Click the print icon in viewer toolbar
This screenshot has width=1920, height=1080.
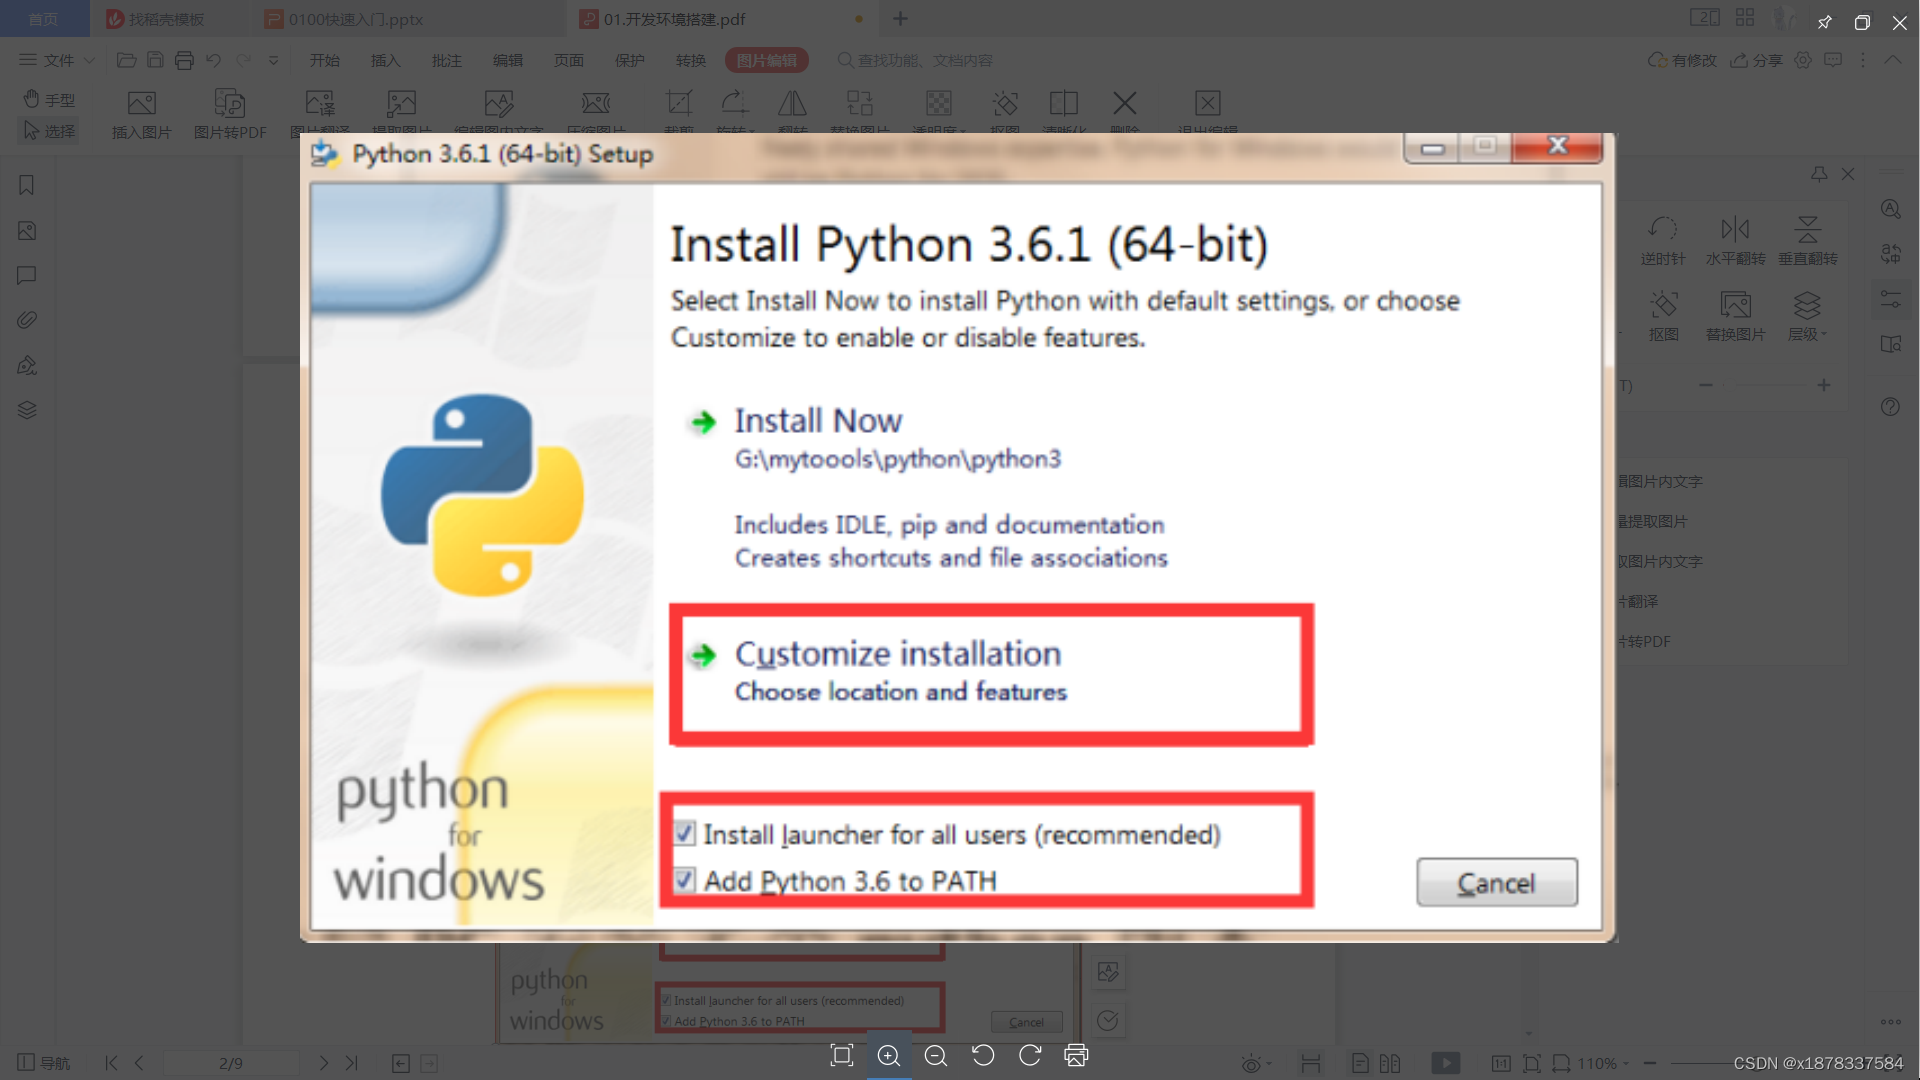1076,1056
